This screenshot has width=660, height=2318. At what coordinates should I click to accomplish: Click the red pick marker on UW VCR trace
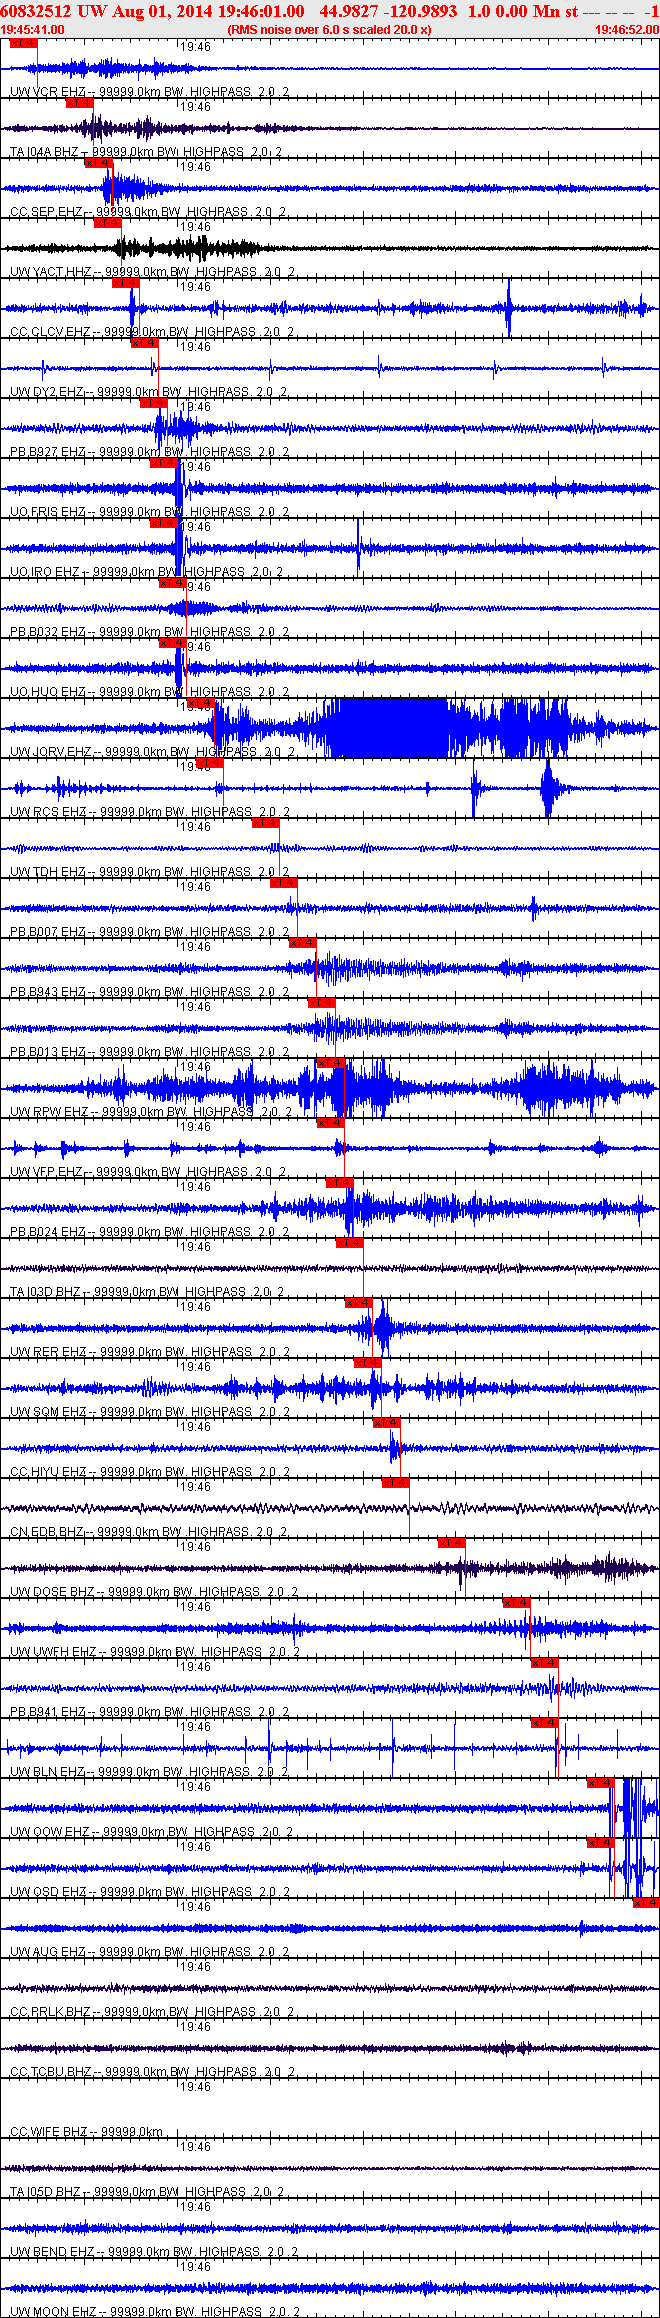pyautogui.click(x=23, y=43)
